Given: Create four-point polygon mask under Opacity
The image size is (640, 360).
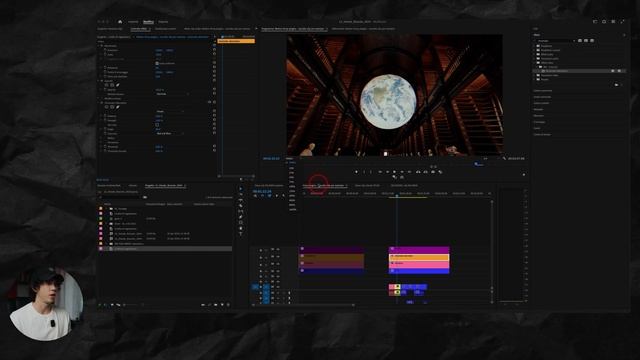Looking at the screenshot, I should [112, 85].
